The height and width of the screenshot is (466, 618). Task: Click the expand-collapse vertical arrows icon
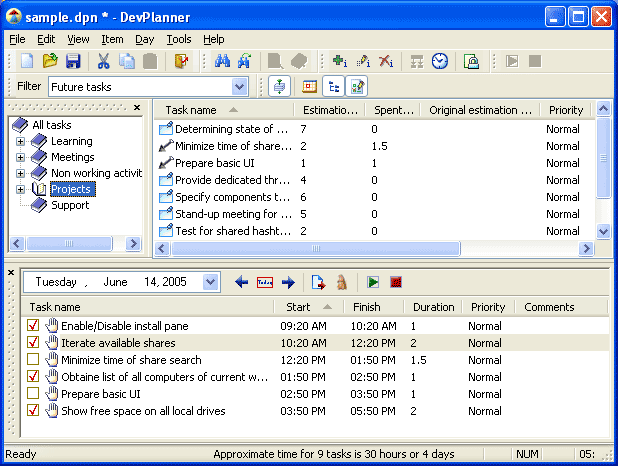(279, 86)
